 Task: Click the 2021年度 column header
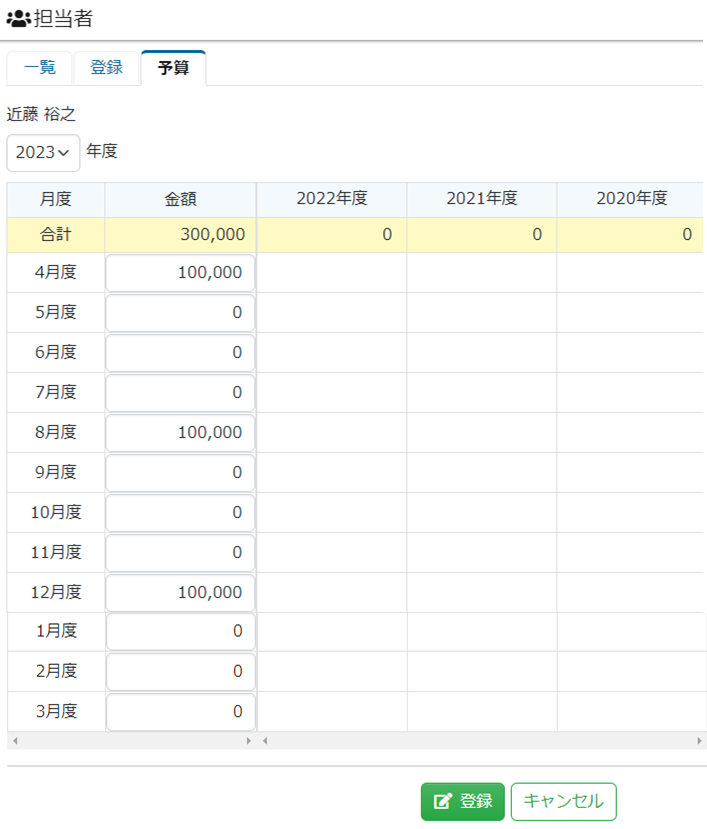pos(482,199)
